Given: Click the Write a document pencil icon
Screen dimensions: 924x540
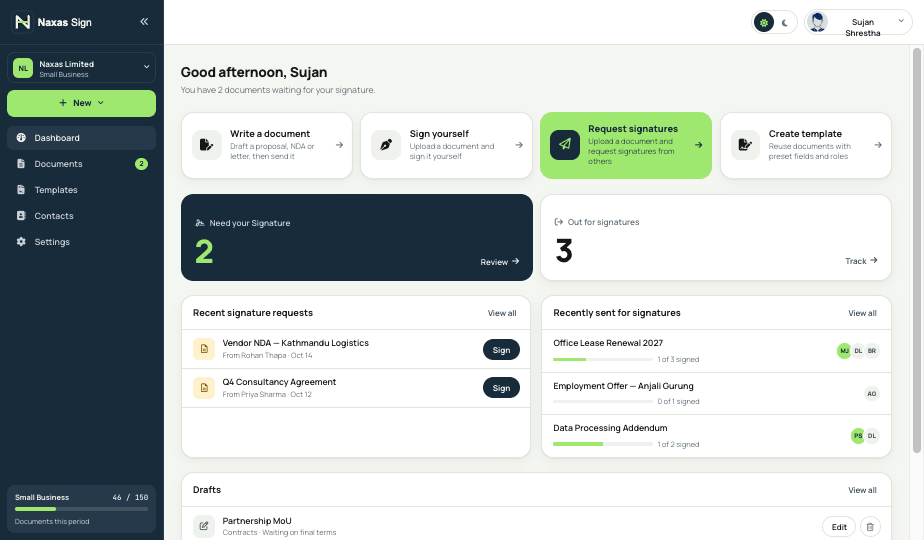Looking at the screenshot, I should tap(207, 145).
